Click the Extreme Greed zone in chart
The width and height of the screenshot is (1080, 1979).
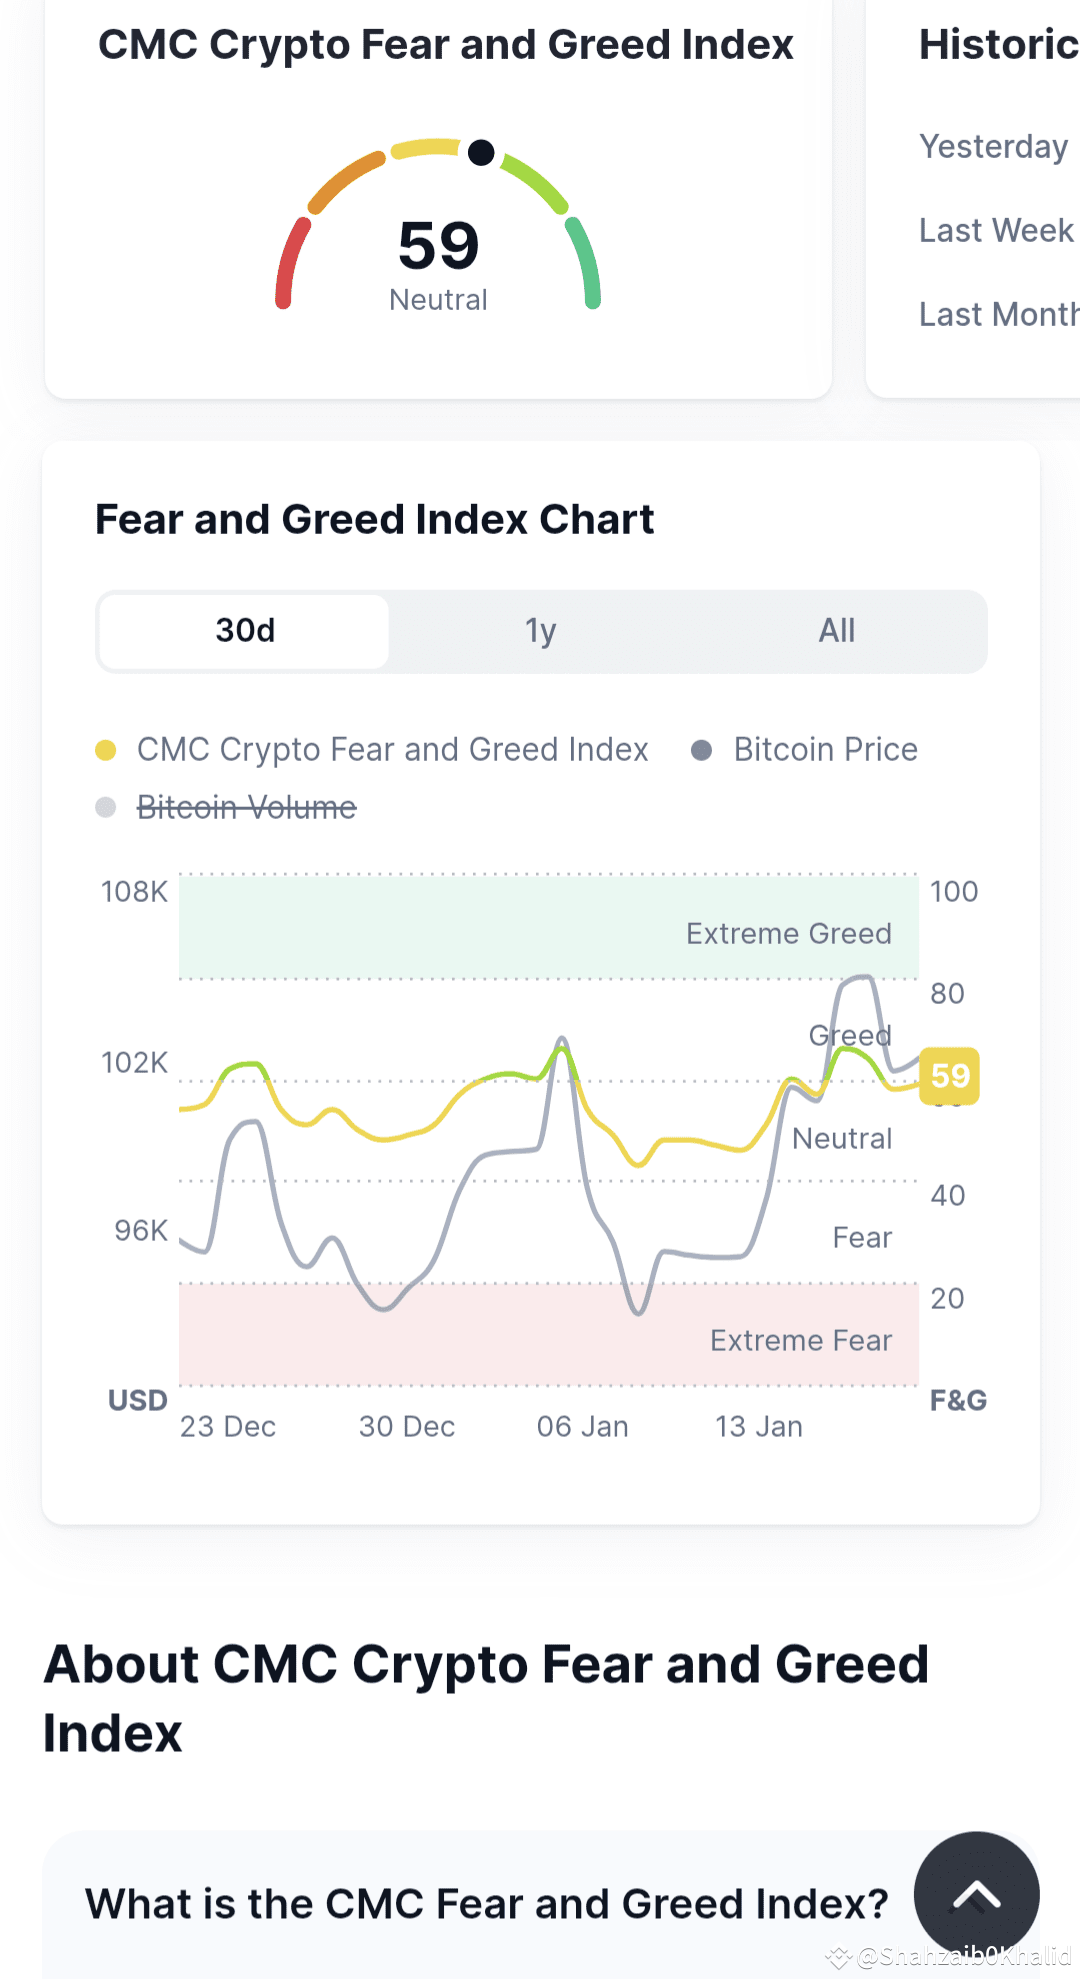pos(548,927)
